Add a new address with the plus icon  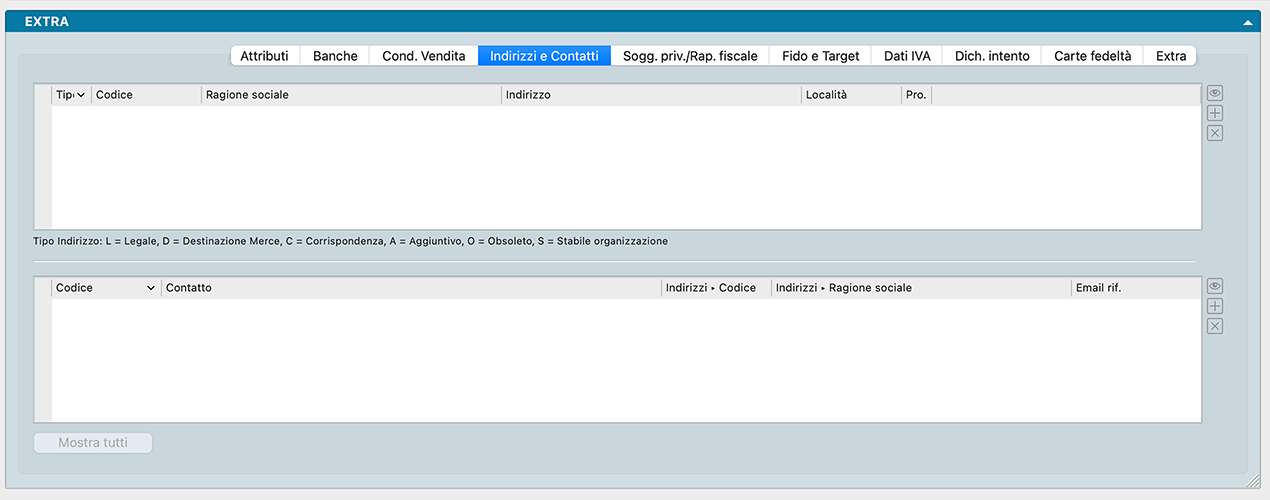click(1215, 113)
